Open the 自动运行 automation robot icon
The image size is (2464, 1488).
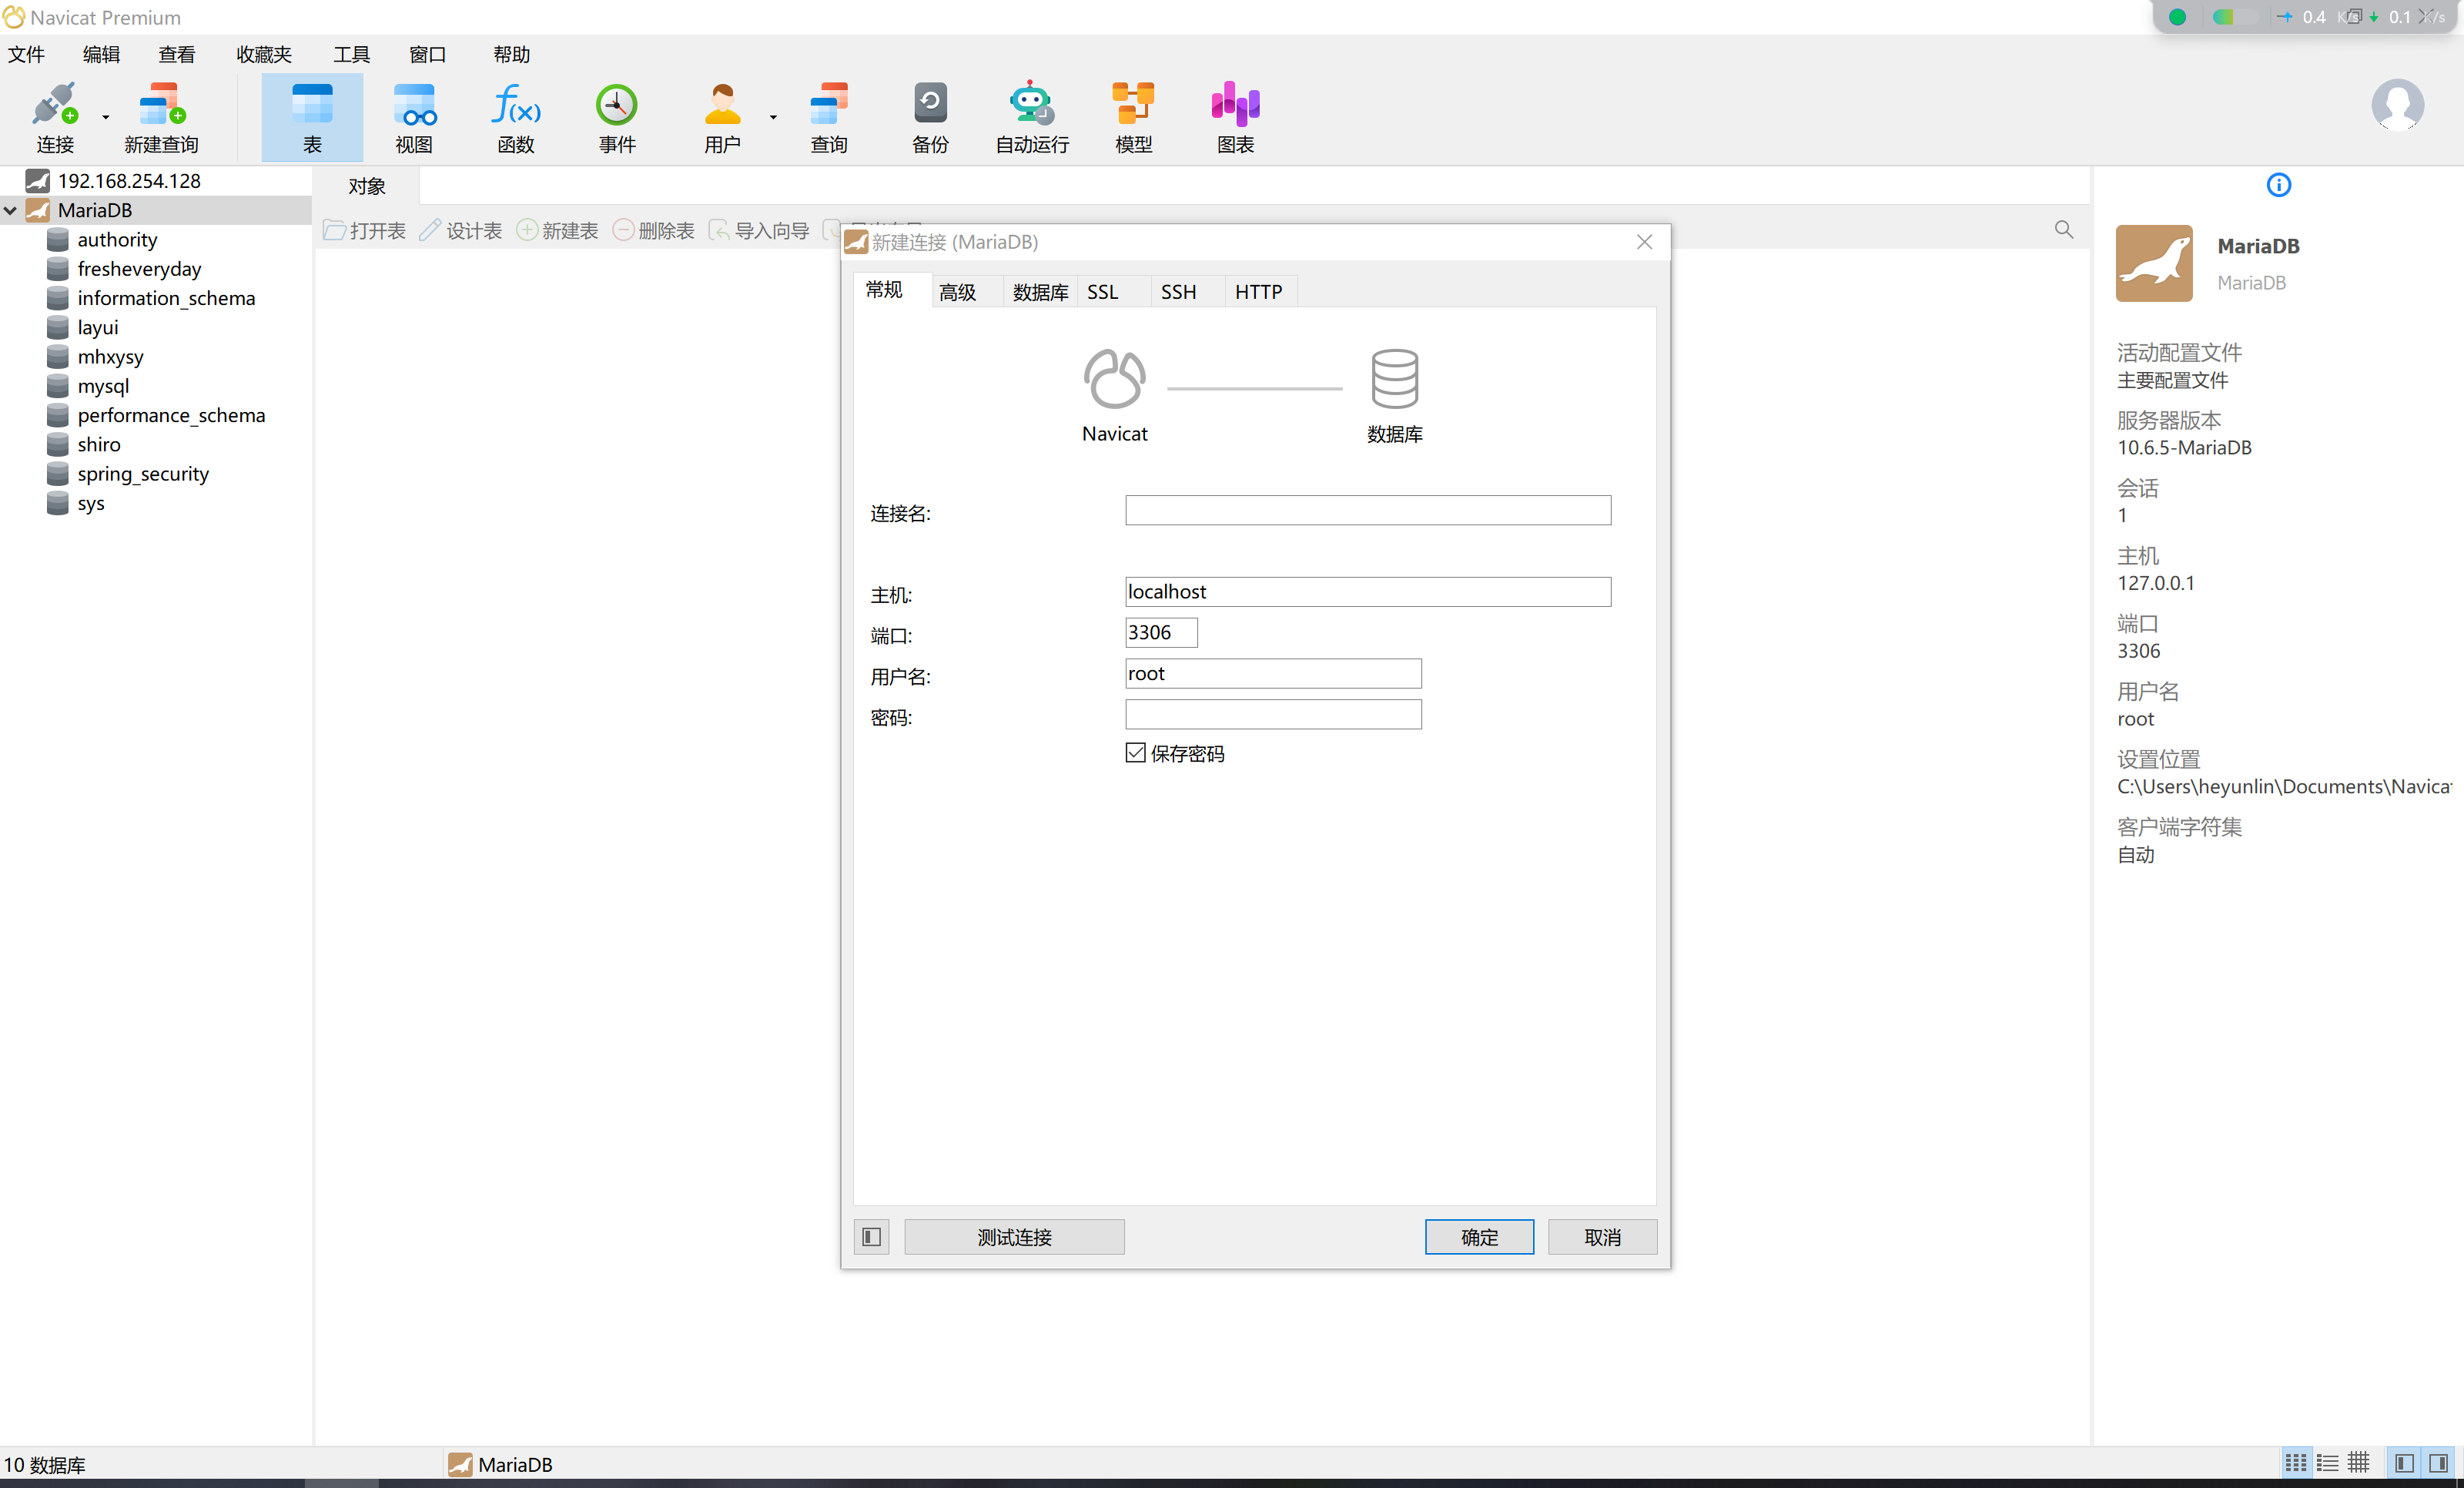[x=1032, y=117]
